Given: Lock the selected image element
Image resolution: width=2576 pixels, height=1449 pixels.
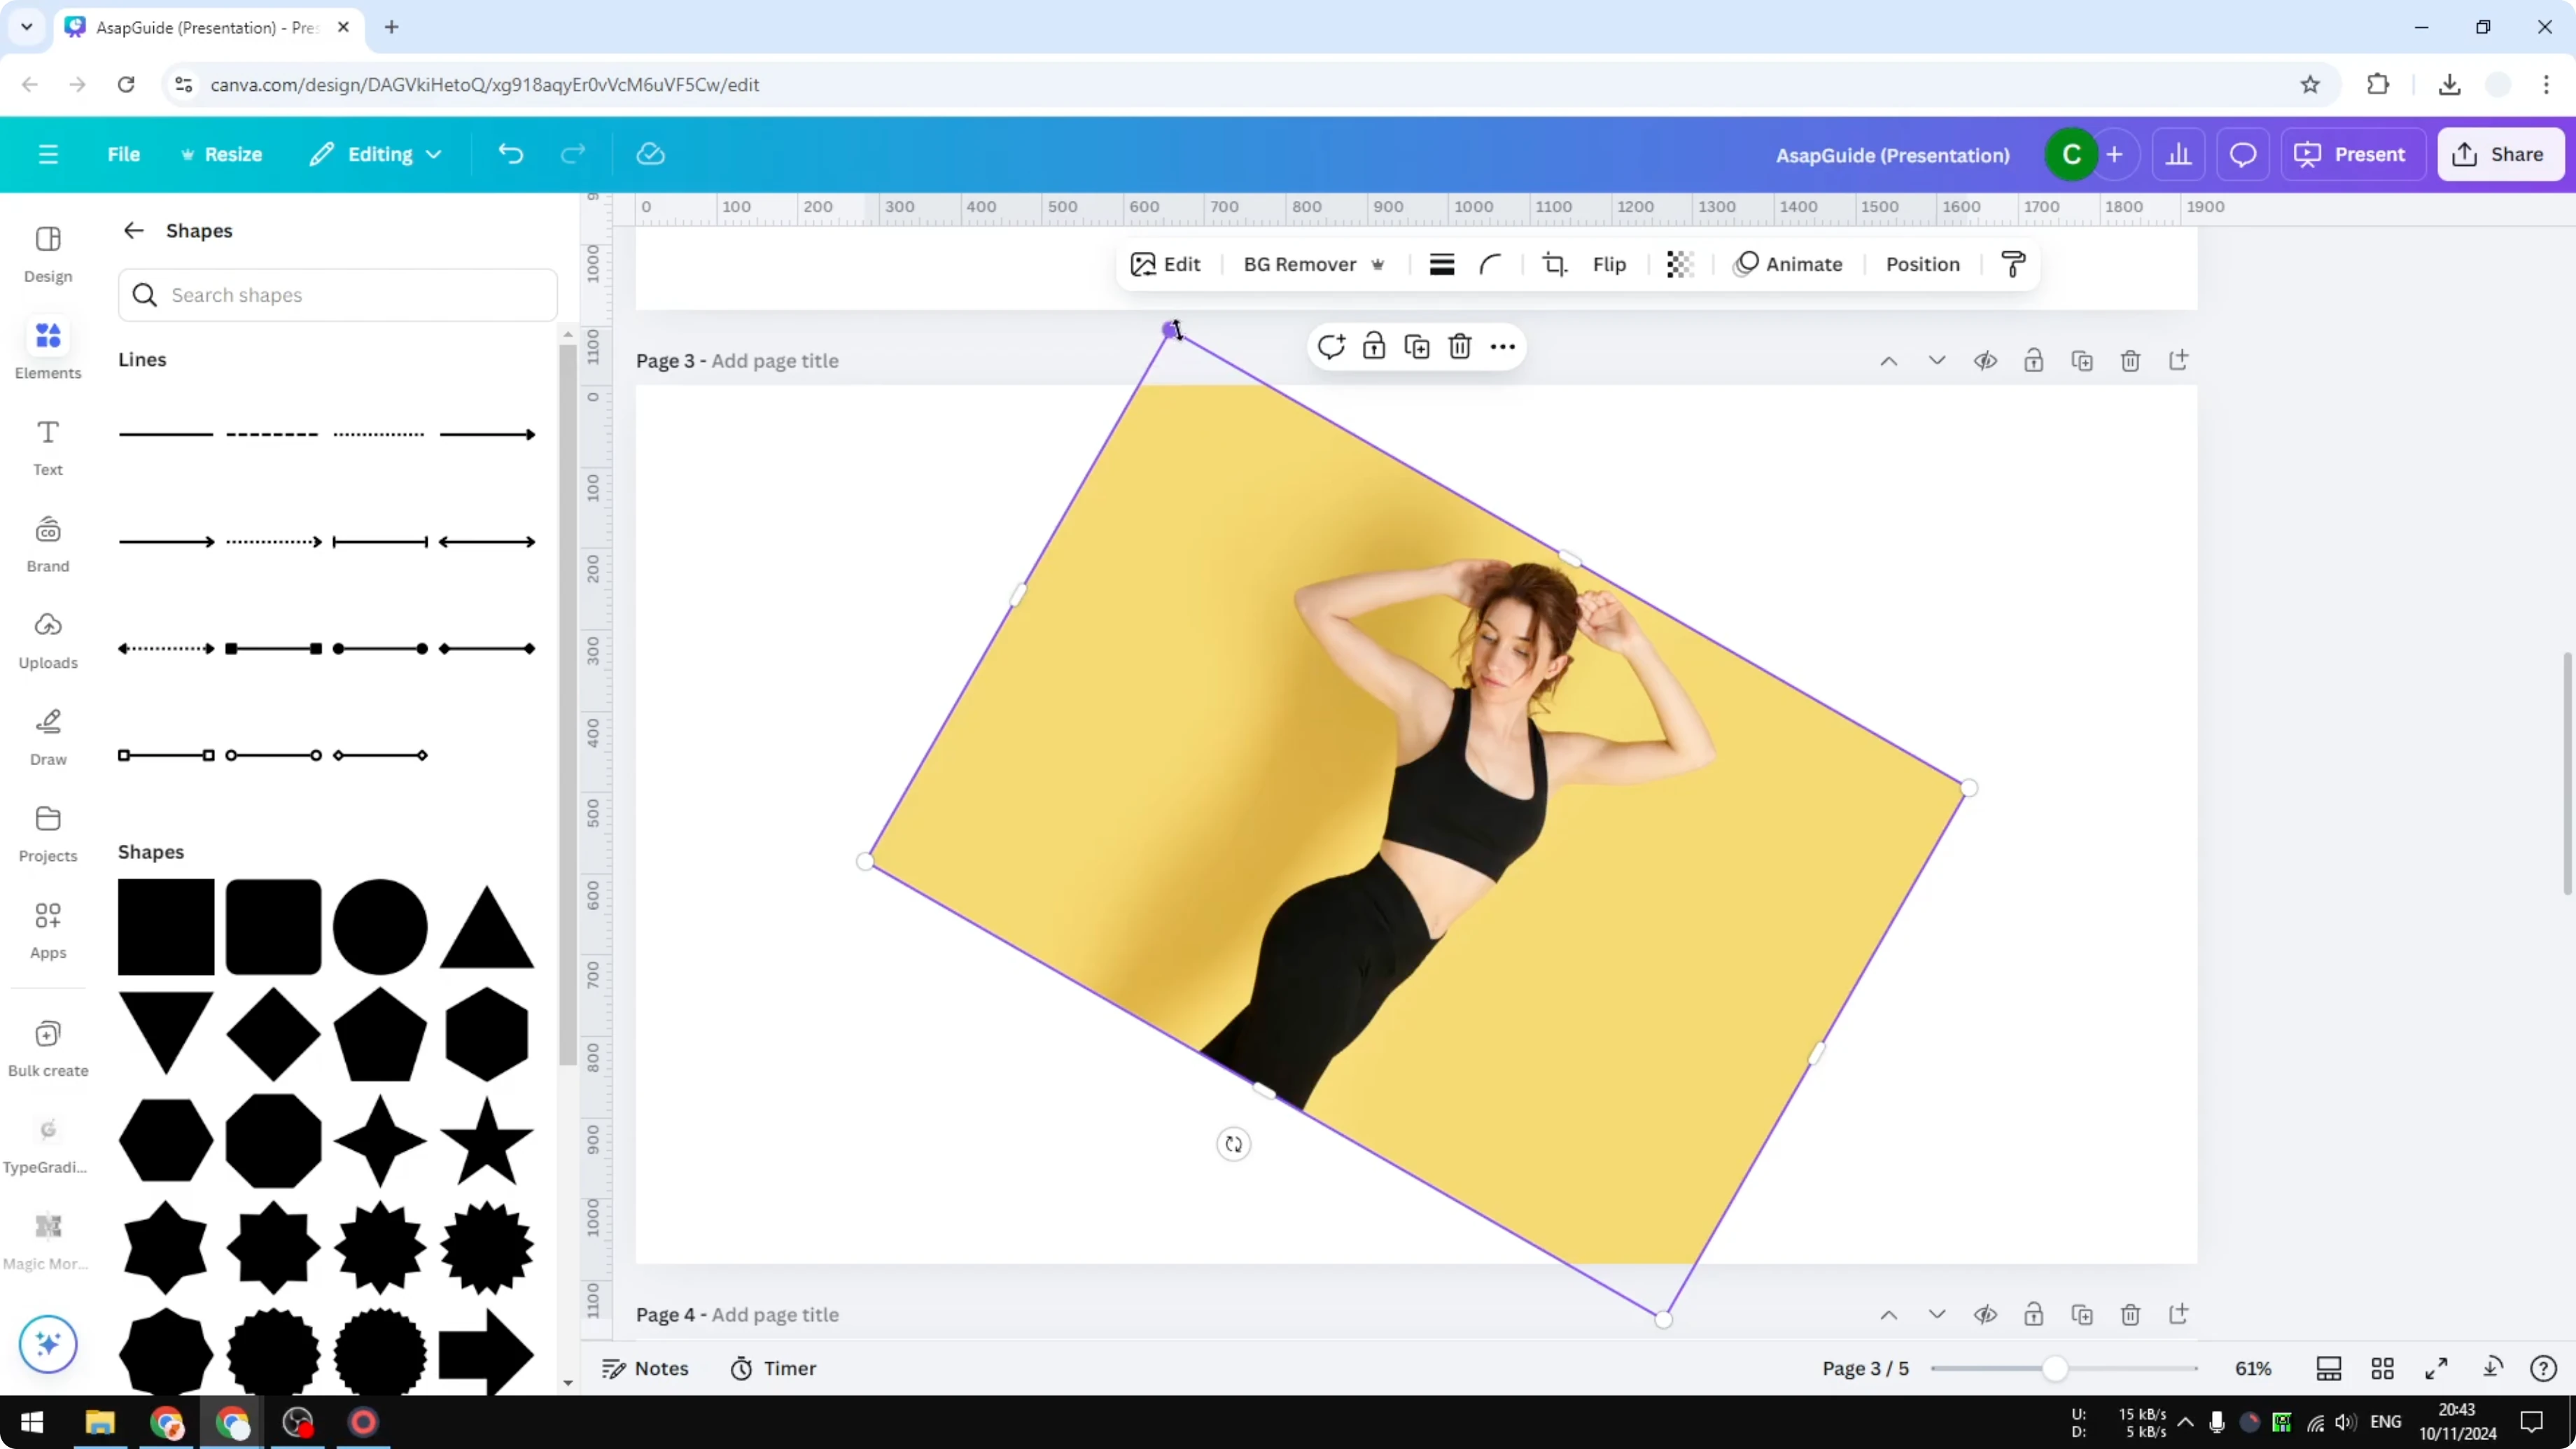Looking at the screenshot, I should (x=1374, y=346).
